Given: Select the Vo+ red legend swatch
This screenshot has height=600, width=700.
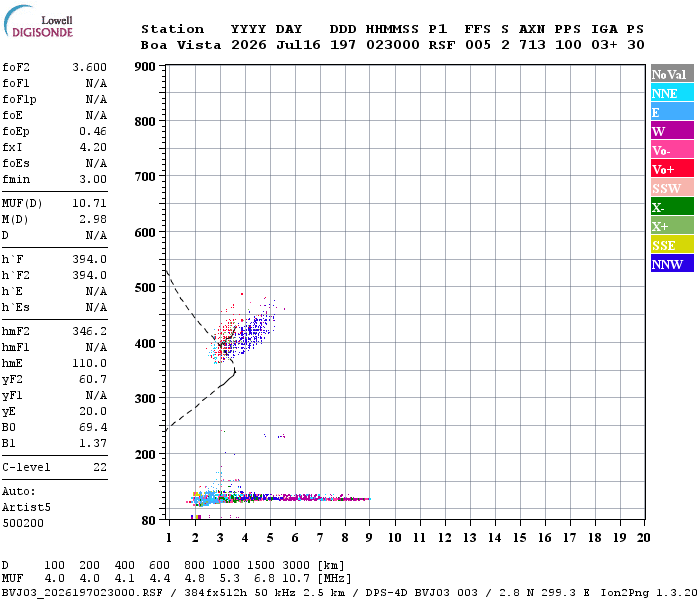Looking at the screenshot, I should pyautogui.click(x=672, y=169).
